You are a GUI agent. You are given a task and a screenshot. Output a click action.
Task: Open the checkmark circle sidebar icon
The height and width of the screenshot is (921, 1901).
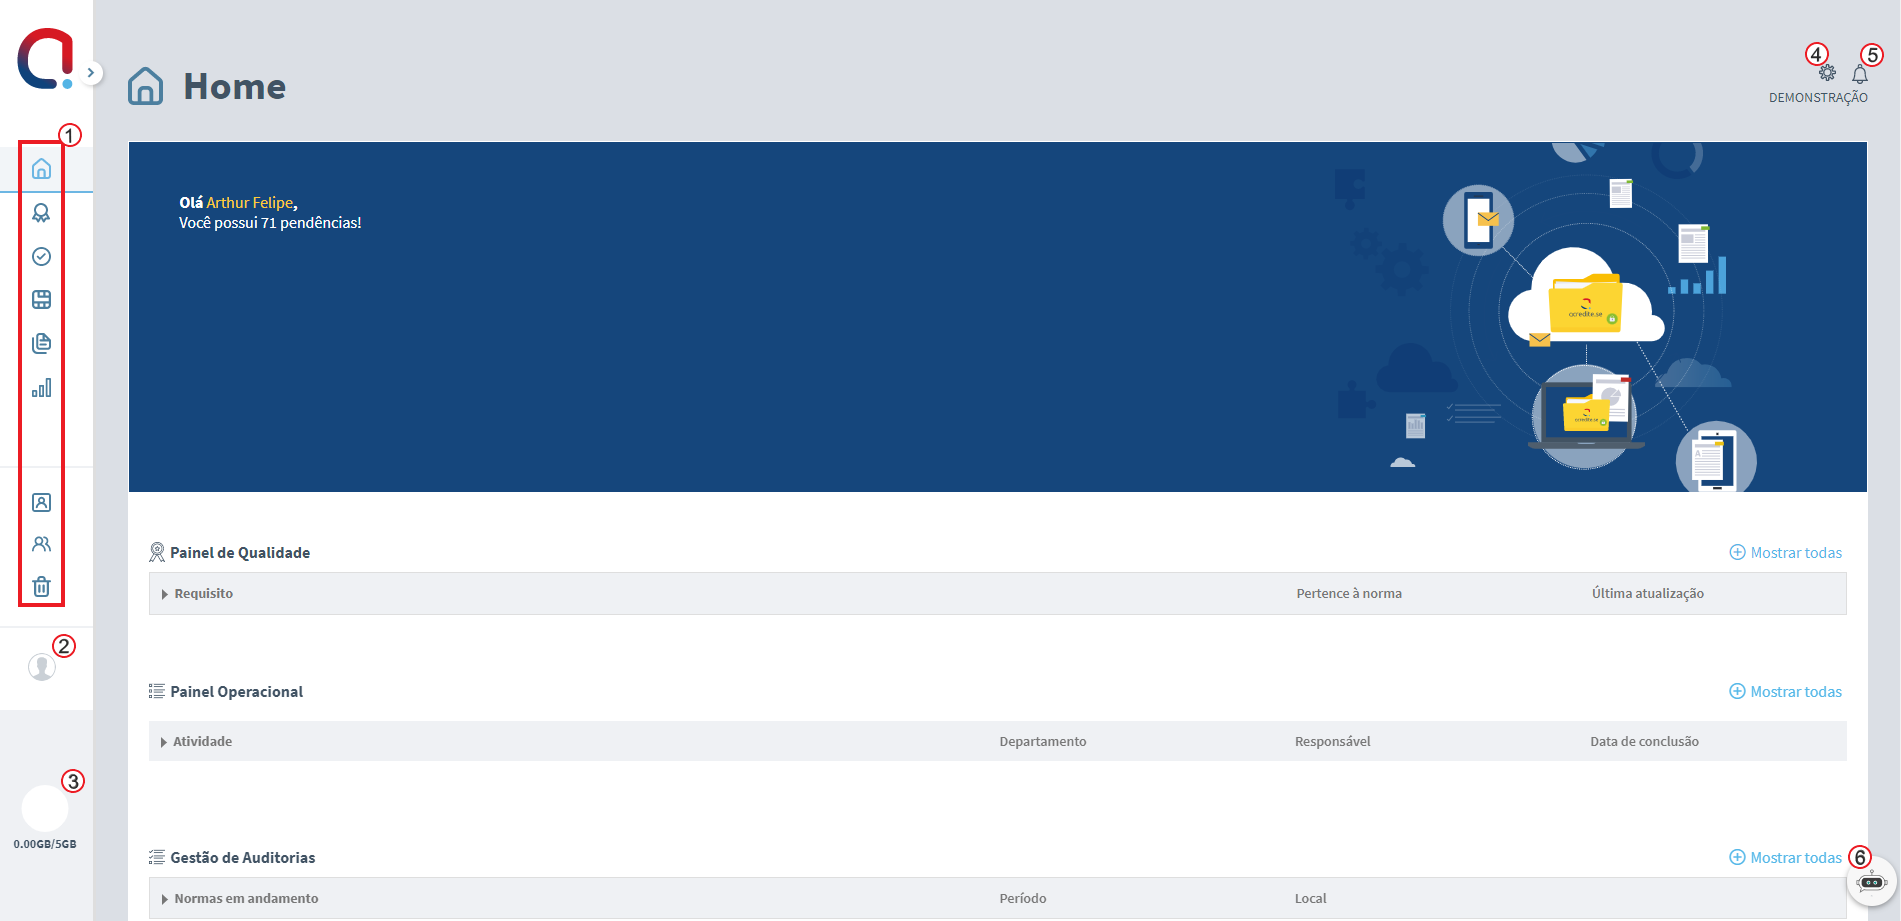click(x=41, y=257)
